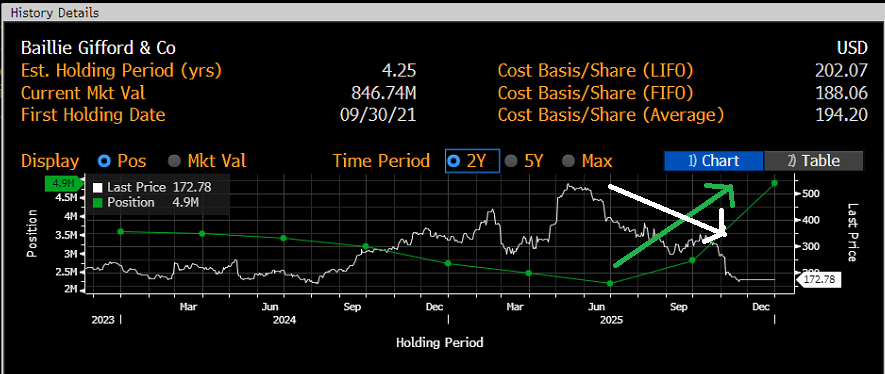The height and width of the screenshot is (374, 885).
Task: Choose the Max time period option
Action: (569, 161)
